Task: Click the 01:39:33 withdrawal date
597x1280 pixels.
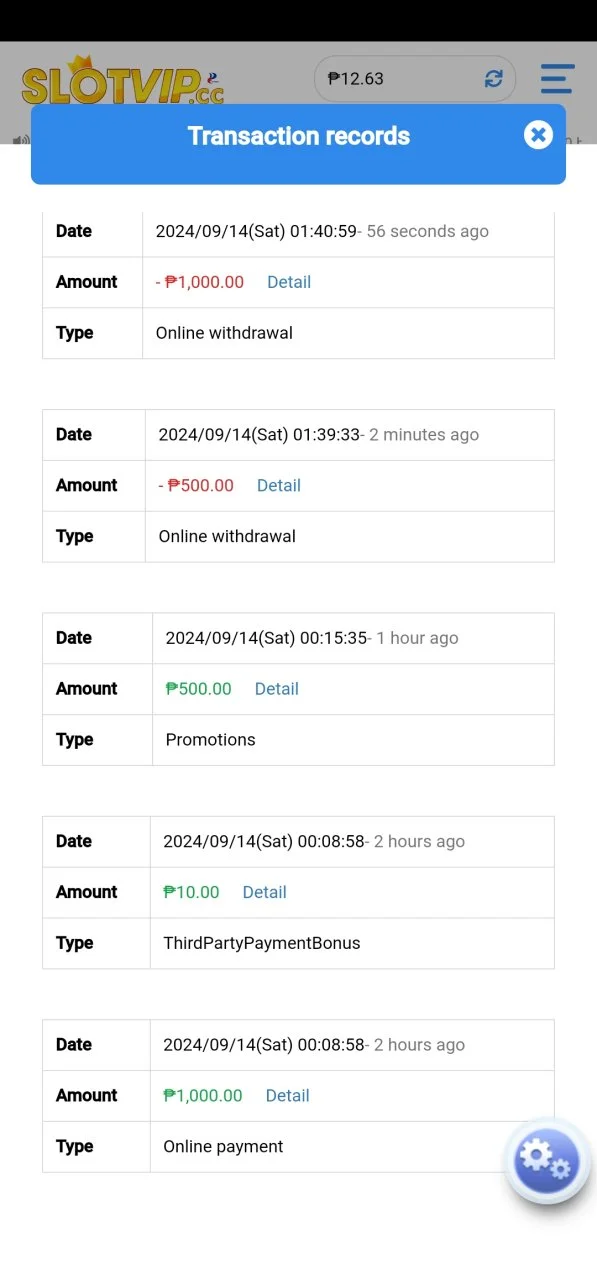Action: click(319, 435)
